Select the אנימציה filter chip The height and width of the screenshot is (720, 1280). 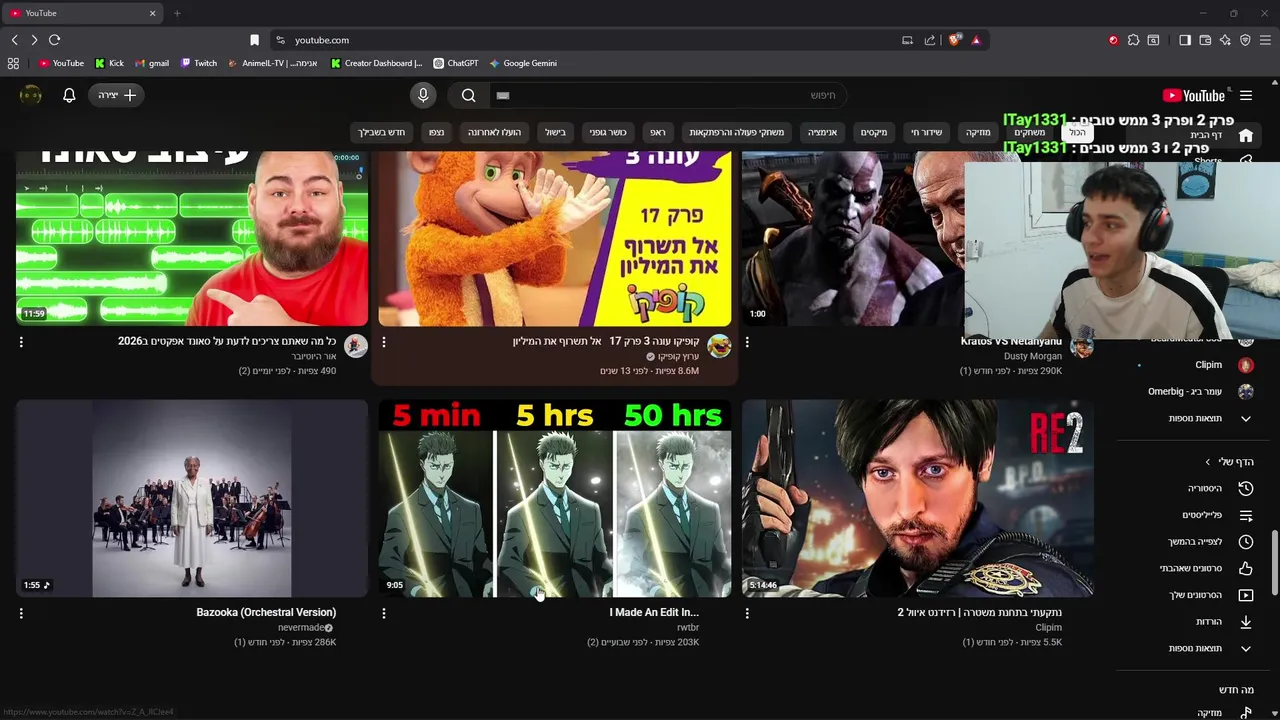tap(822, 132)
